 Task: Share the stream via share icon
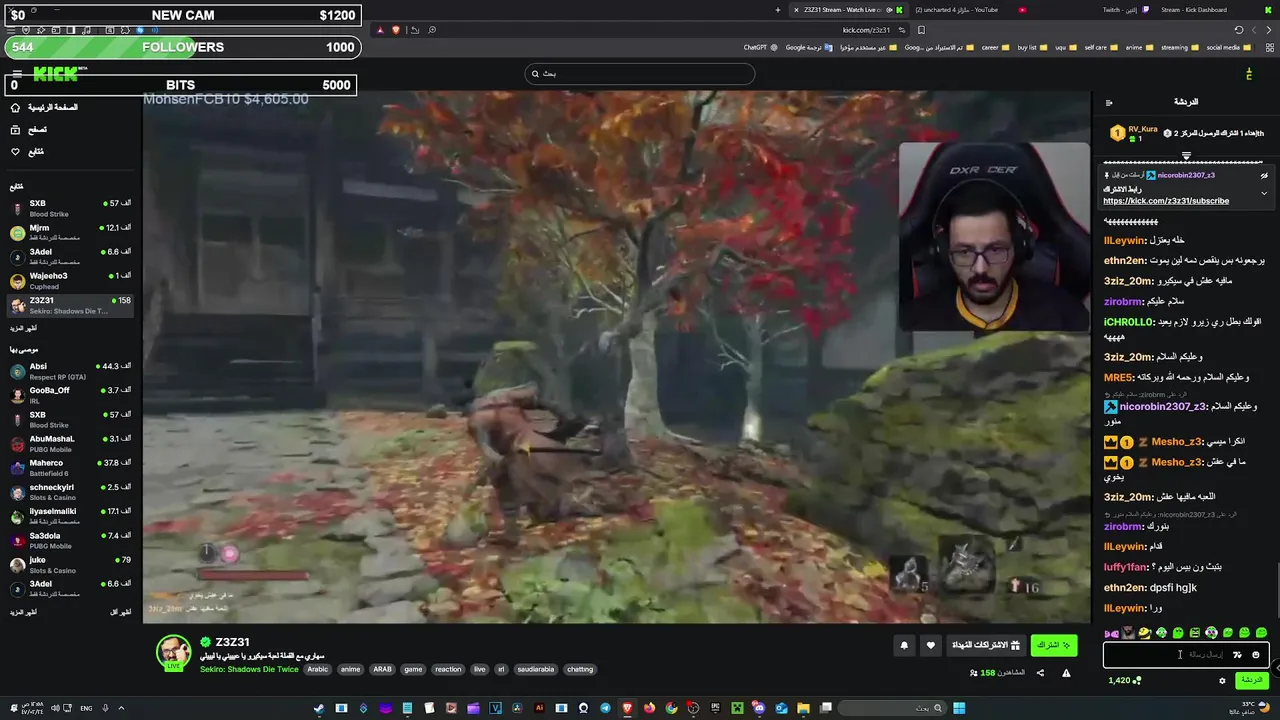[x=1040, y=673]
